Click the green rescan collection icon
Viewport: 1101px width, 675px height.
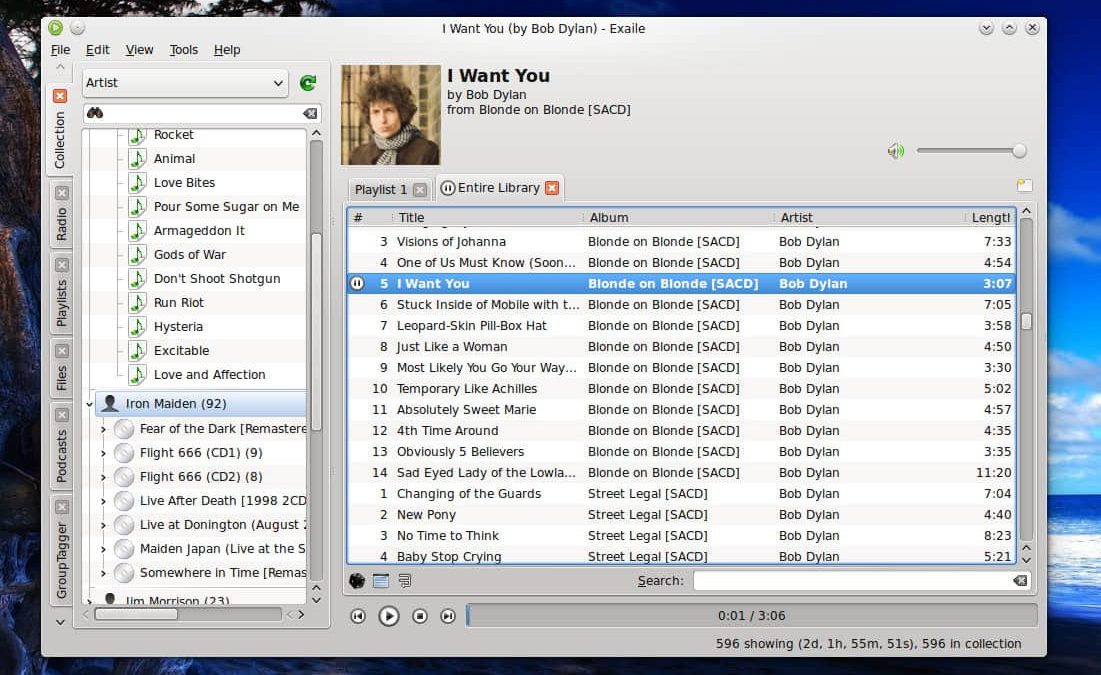(x=308, y=83)
